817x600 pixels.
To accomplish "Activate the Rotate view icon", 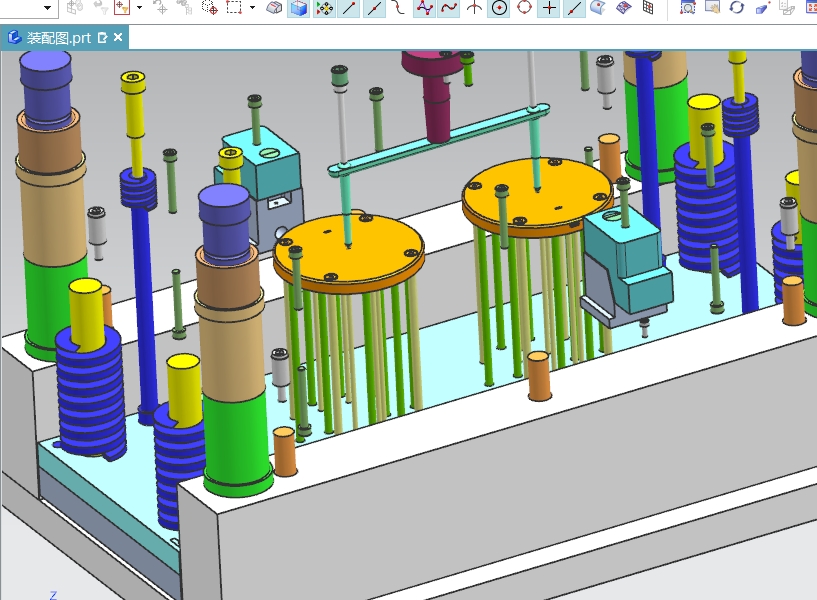I will pos(737,7).
